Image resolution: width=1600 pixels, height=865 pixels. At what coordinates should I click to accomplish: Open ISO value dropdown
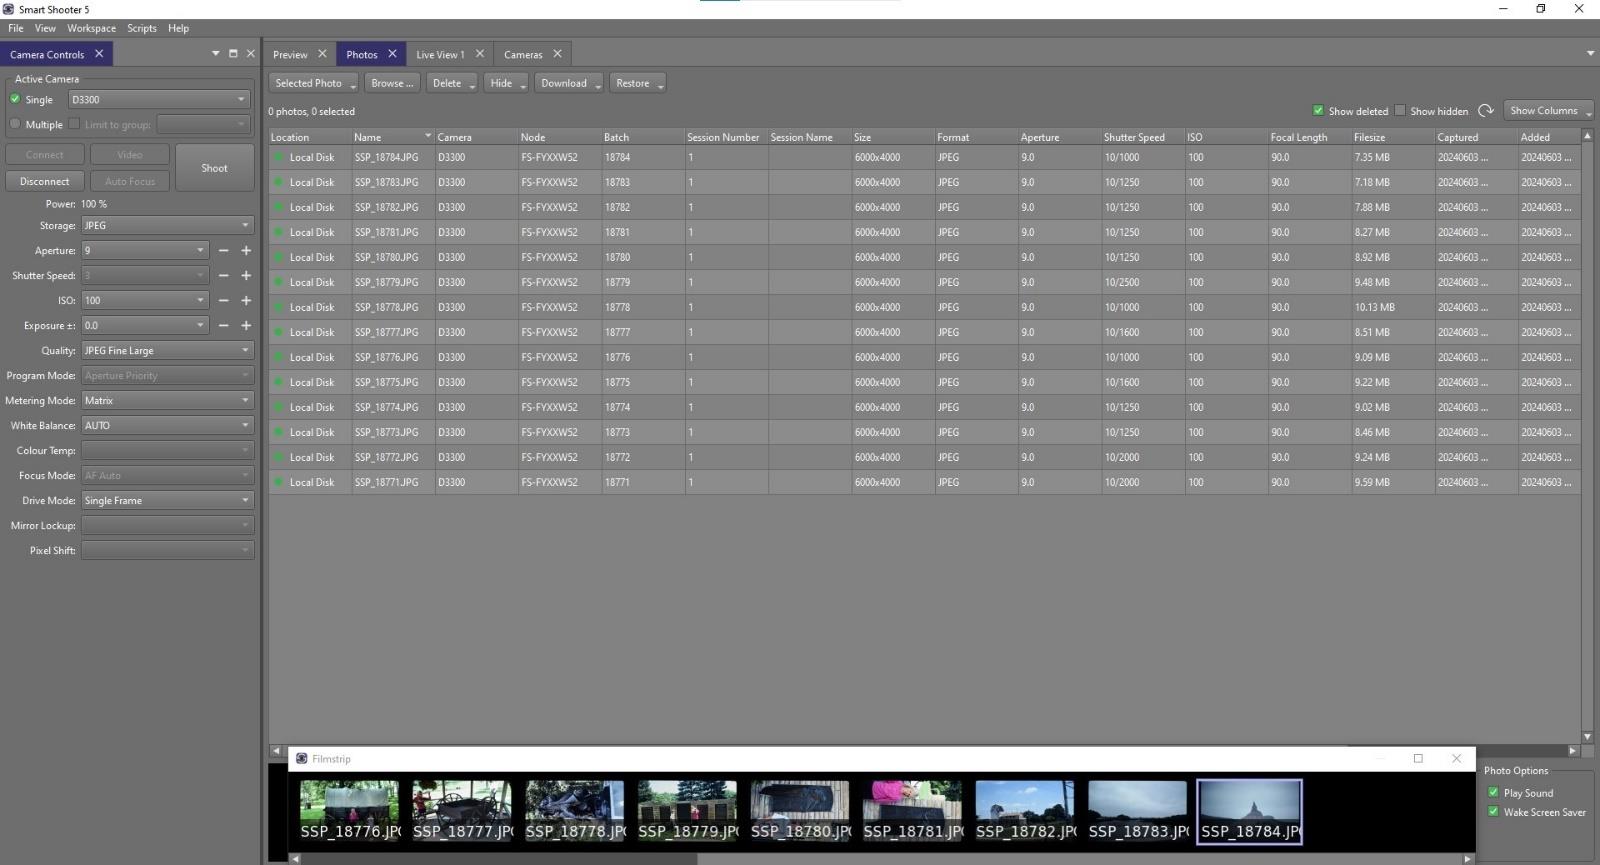pyautogui.click(x=144, y=301)
